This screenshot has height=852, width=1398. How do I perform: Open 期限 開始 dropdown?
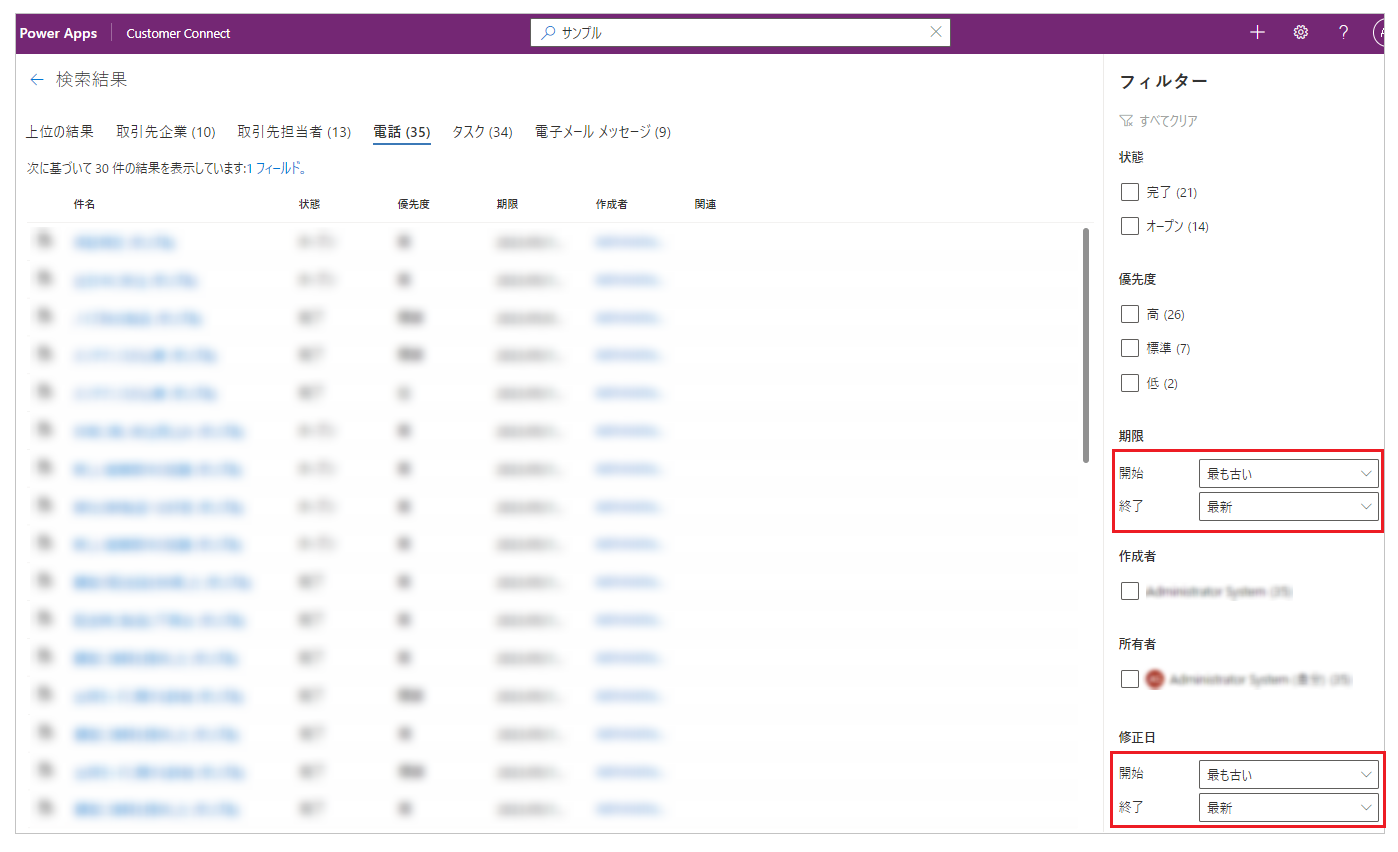(1288, 474)
